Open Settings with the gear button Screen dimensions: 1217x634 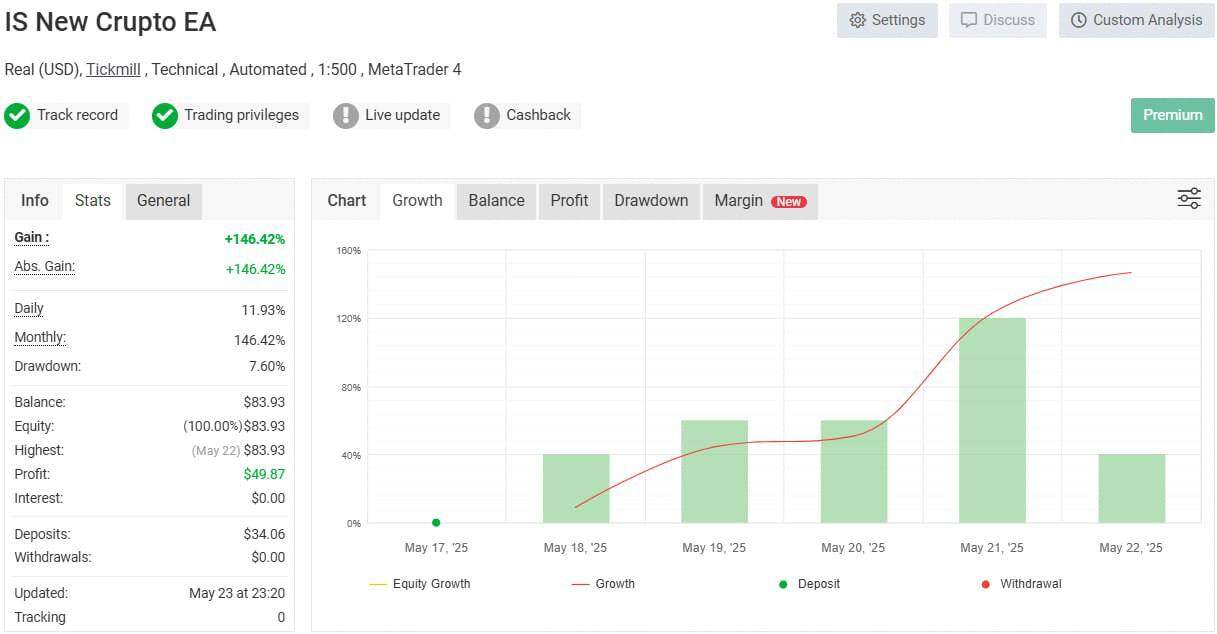click(x=887, y=20)
